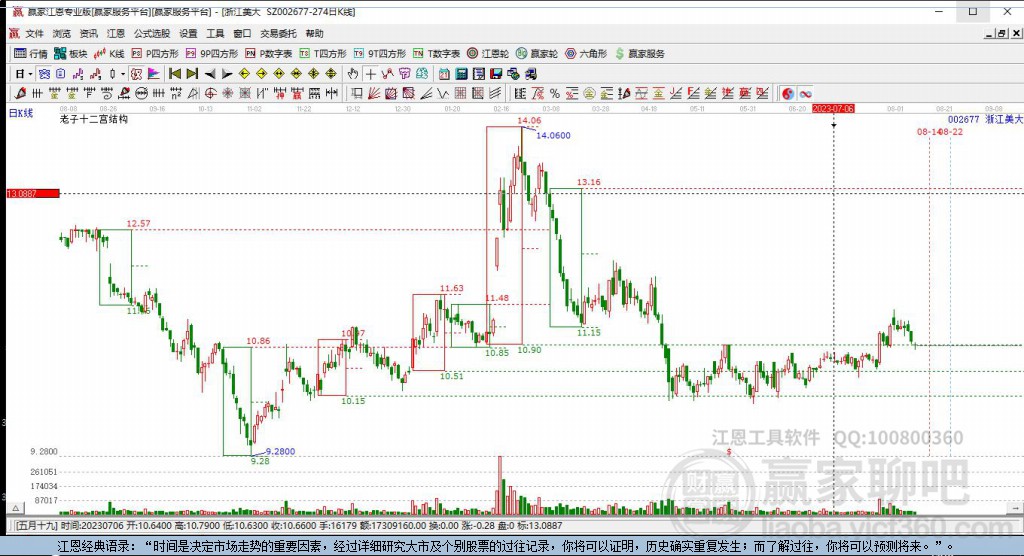This screenshot has width=1024, height=556.
Task: Select the hand pan tool
Action: click(x=353, y=74)
